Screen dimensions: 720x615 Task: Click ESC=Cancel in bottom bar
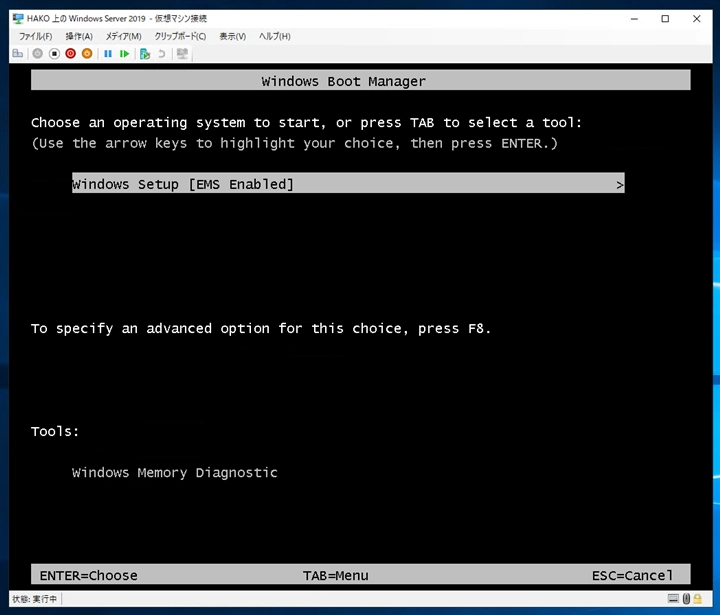[x=632, y=576]
